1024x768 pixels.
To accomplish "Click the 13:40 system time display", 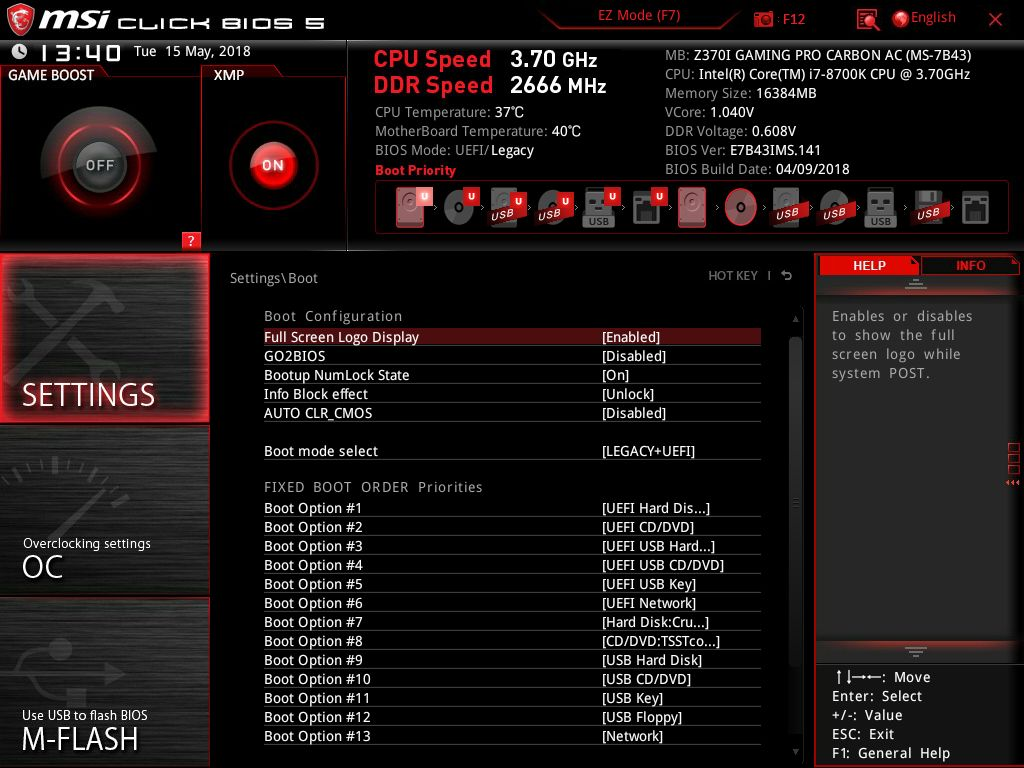I will [x=80, y=52].
